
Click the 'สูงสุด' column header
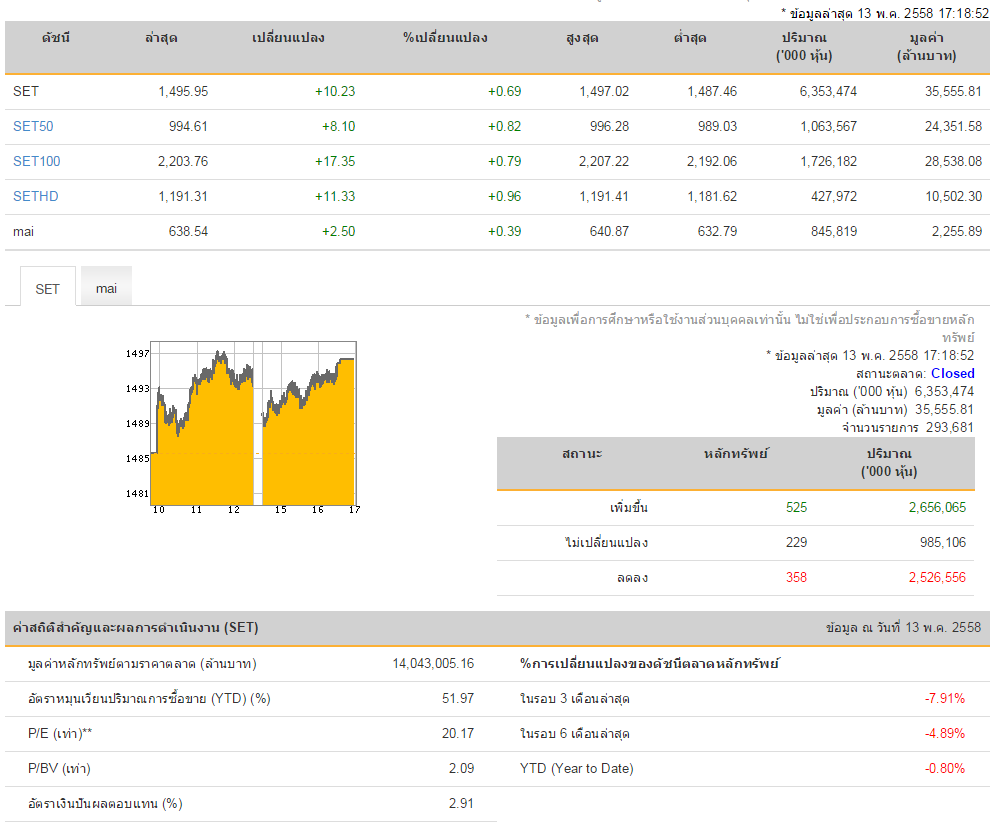[x=582, y=38]
